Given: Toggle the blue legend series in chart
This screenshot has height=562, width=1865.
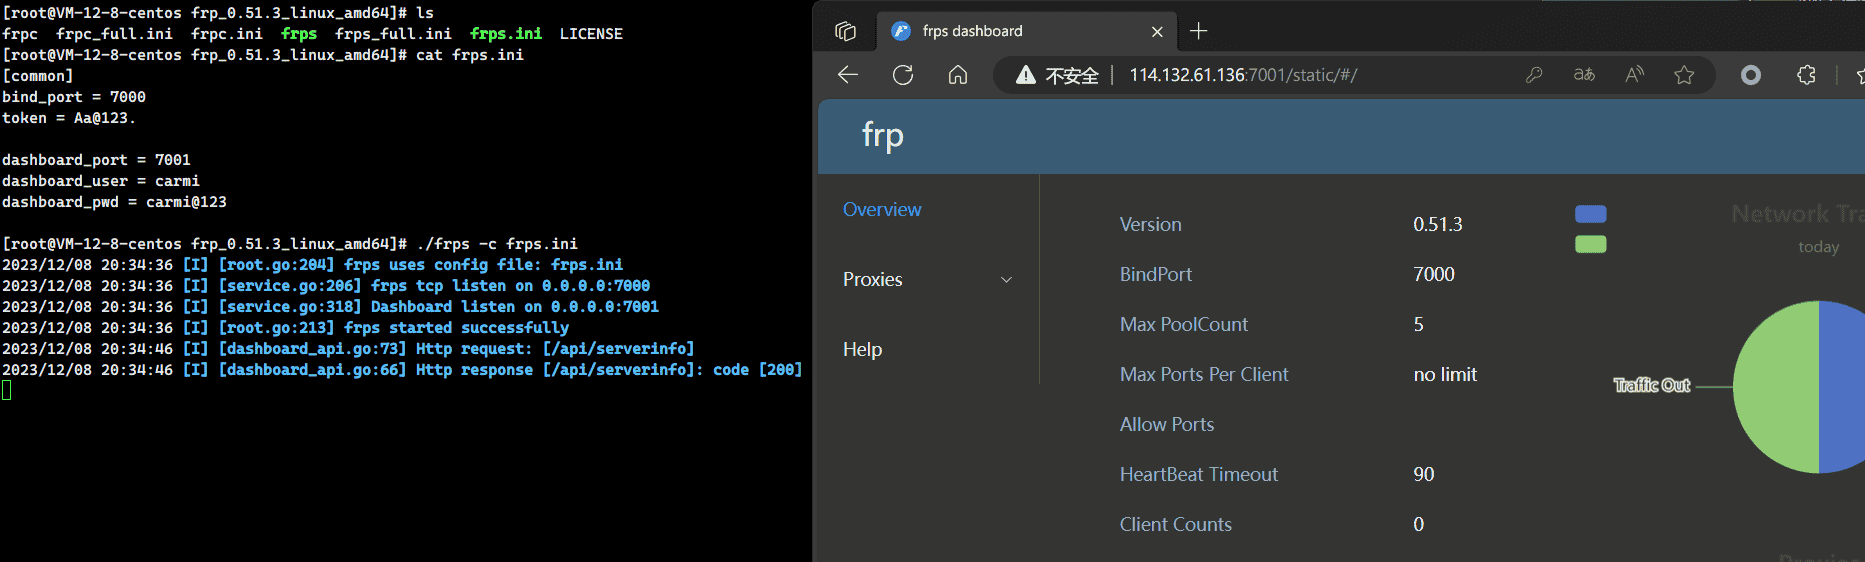Looking at the screenshot, I should (1590, 214).
